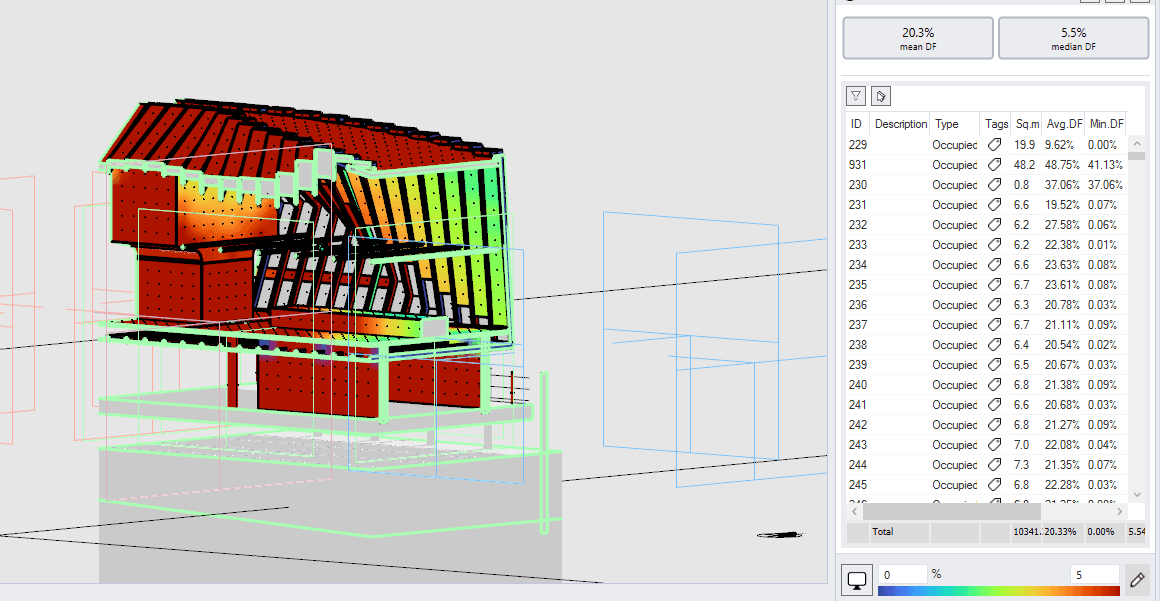Select the 5.5% median DF metric card
Viewport: 1160px width, 601px height.
click(x=1073, y=38)
